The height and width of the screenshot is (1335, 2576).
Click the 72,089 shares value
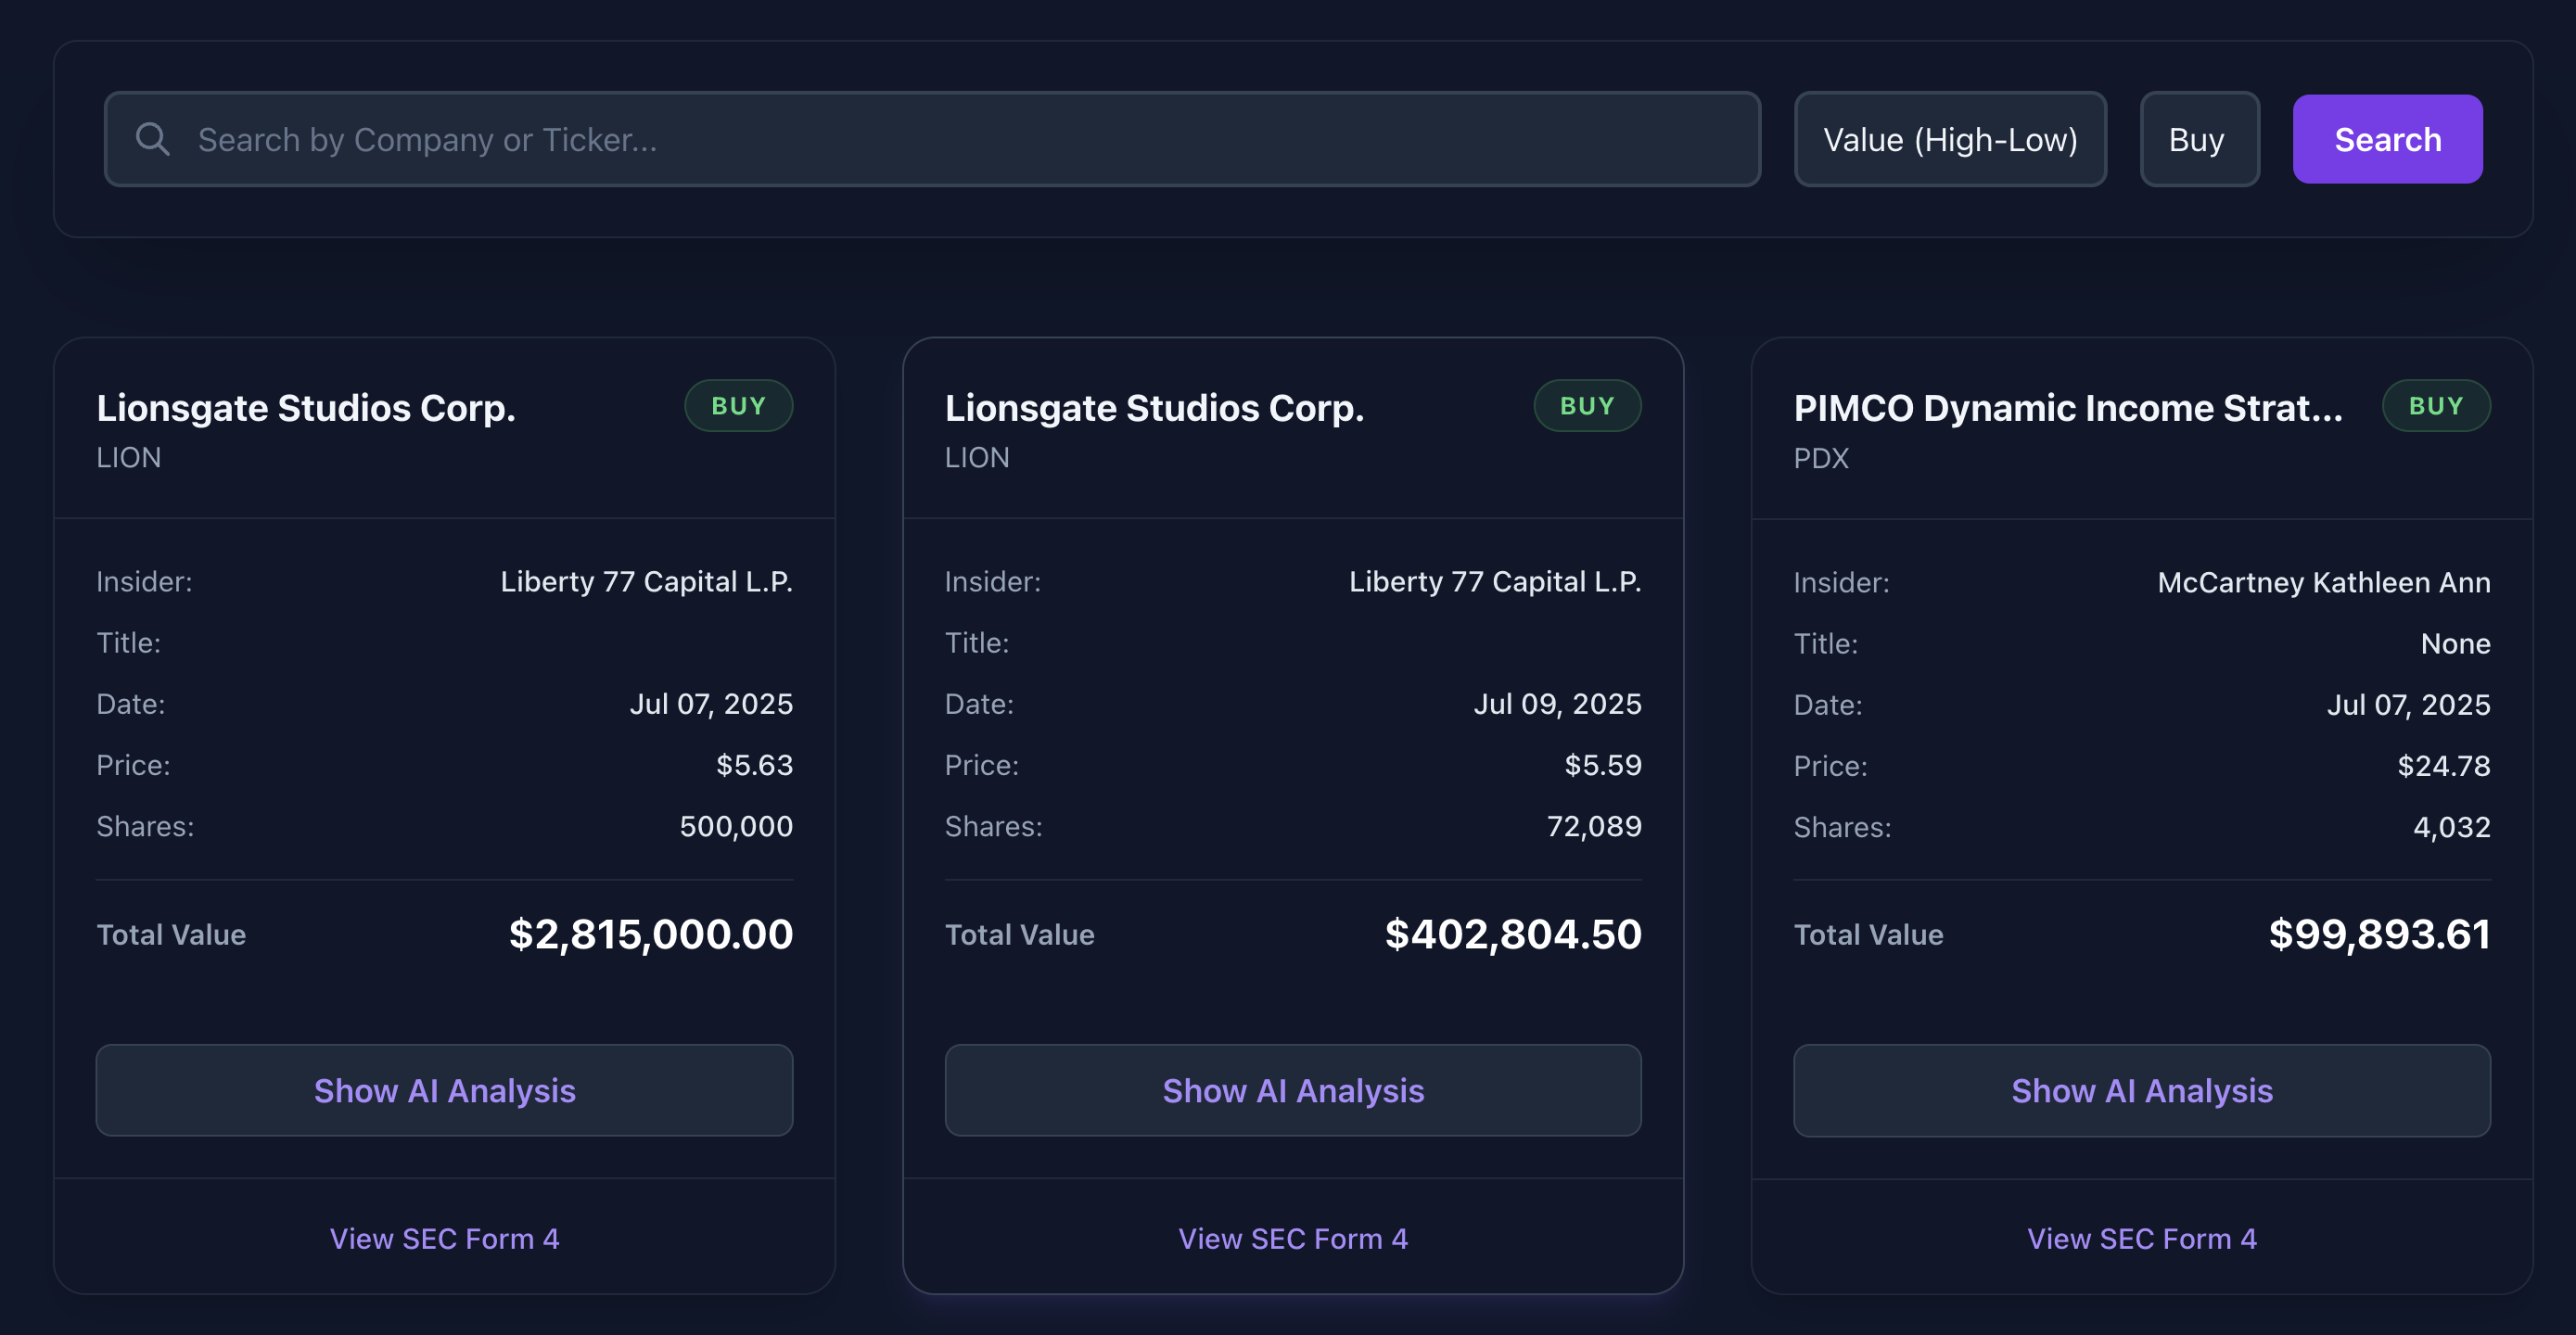tap(1594, 826)
